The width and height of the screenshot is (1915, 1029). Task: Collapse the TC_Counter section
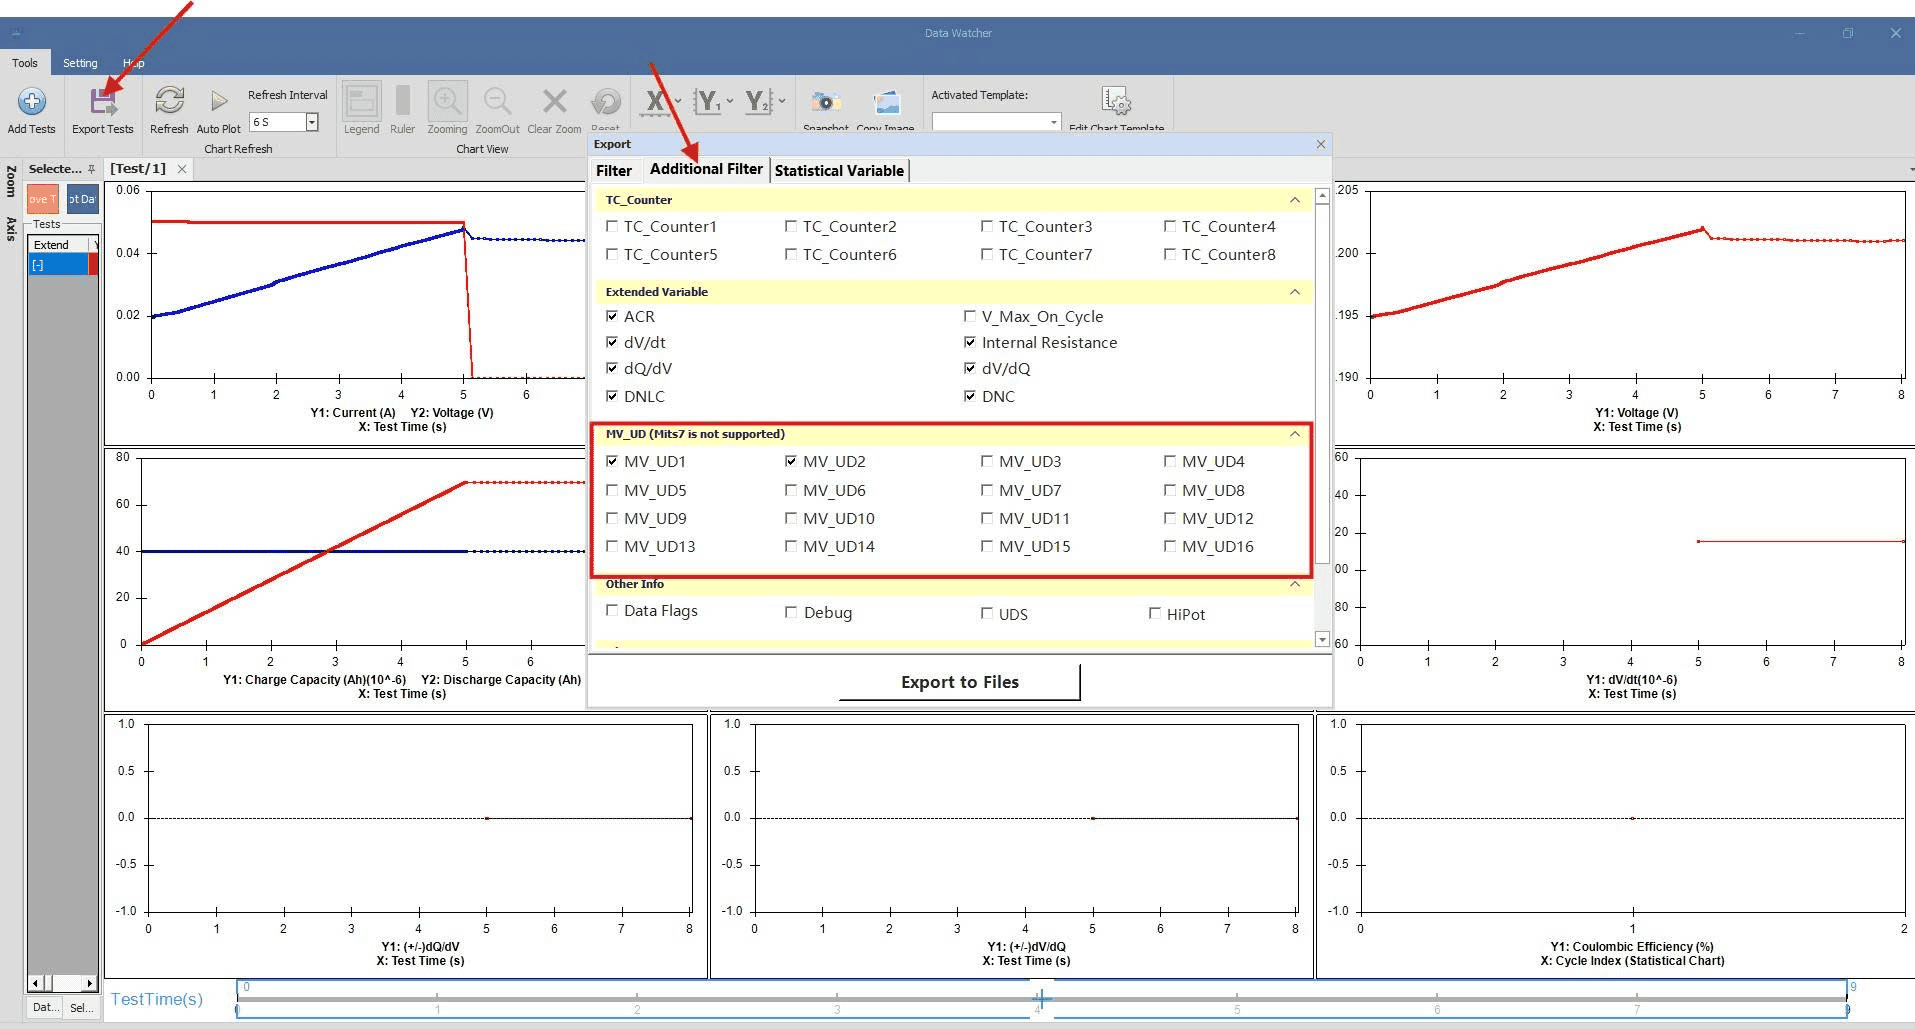(1295, 200)
